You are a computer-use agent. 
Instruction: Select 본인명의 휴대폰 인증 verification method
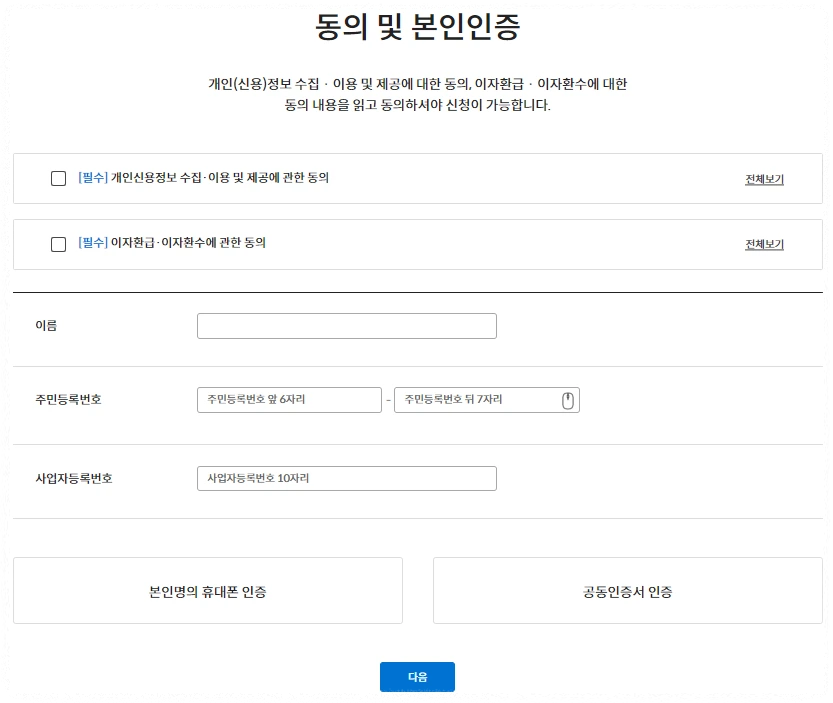point(207,590)
